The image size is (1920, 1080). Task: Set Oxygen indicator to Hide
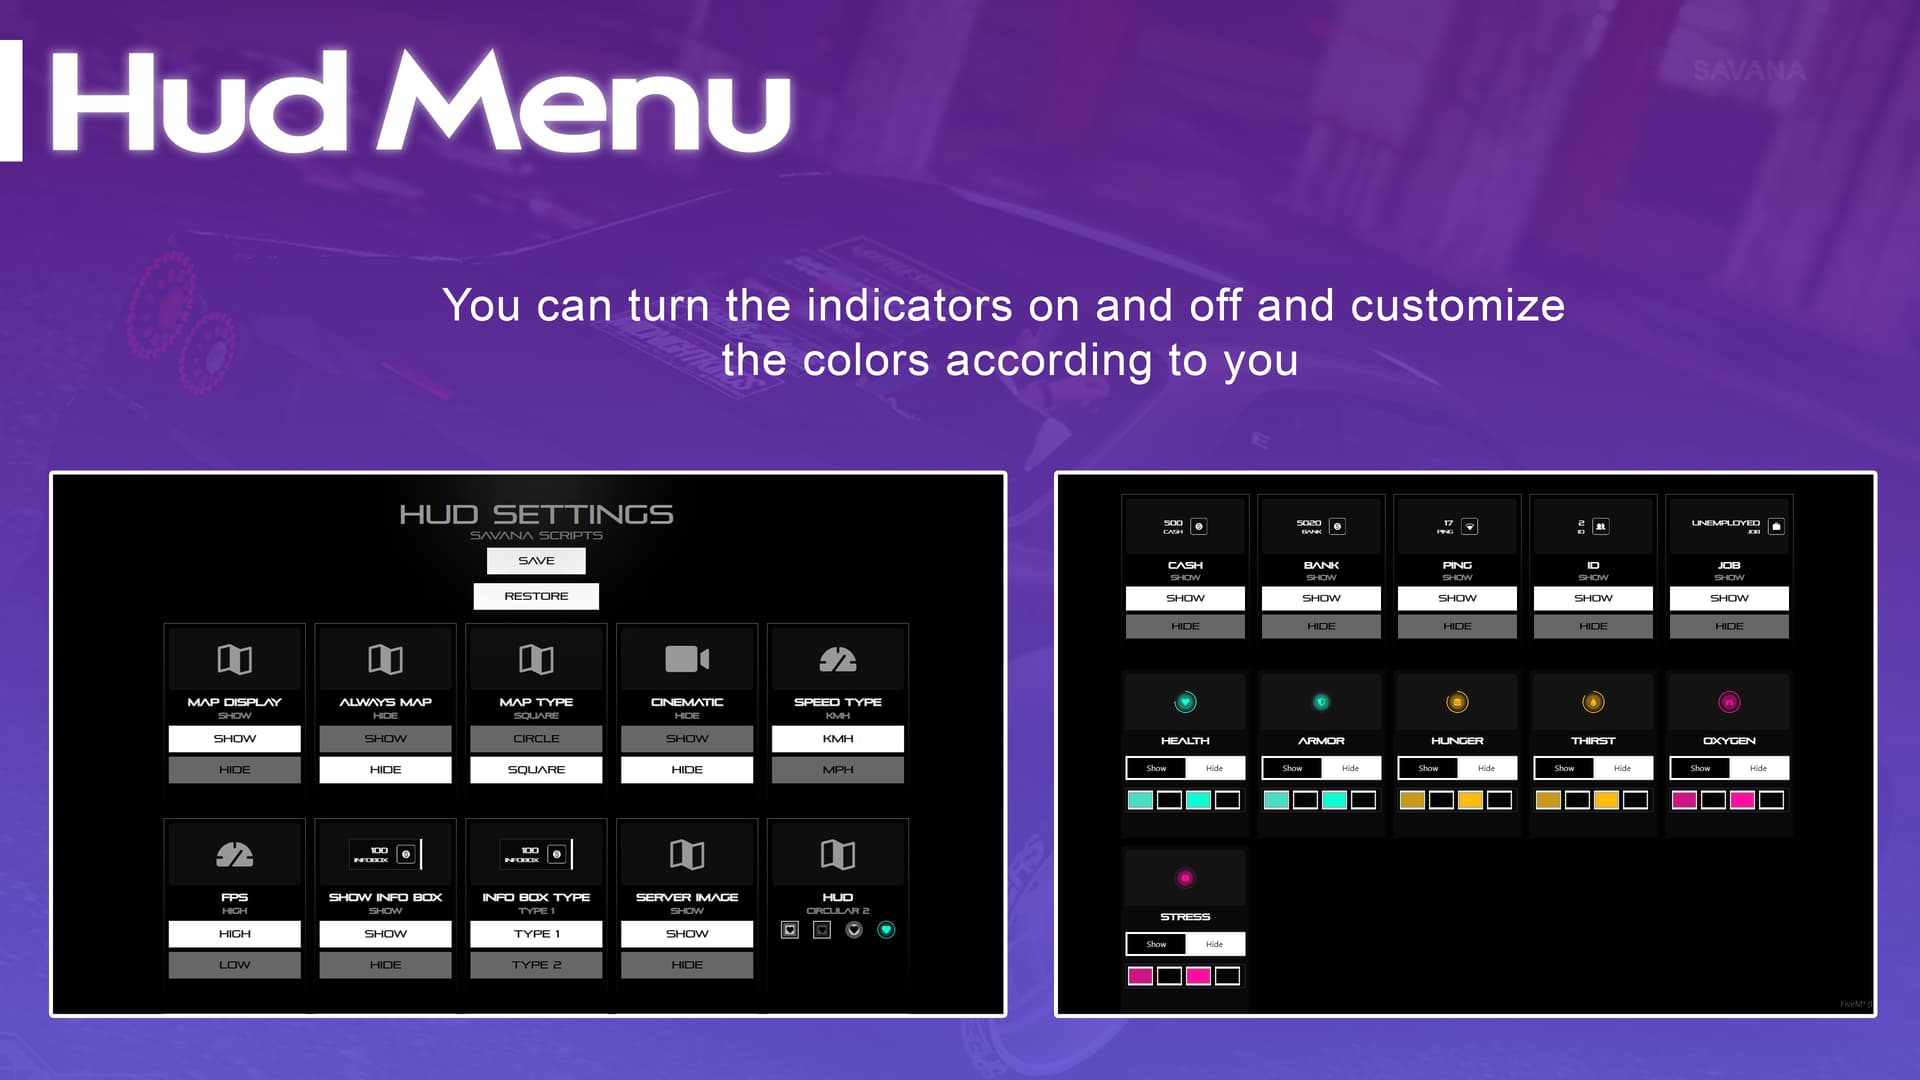(x=1758, y=768)
